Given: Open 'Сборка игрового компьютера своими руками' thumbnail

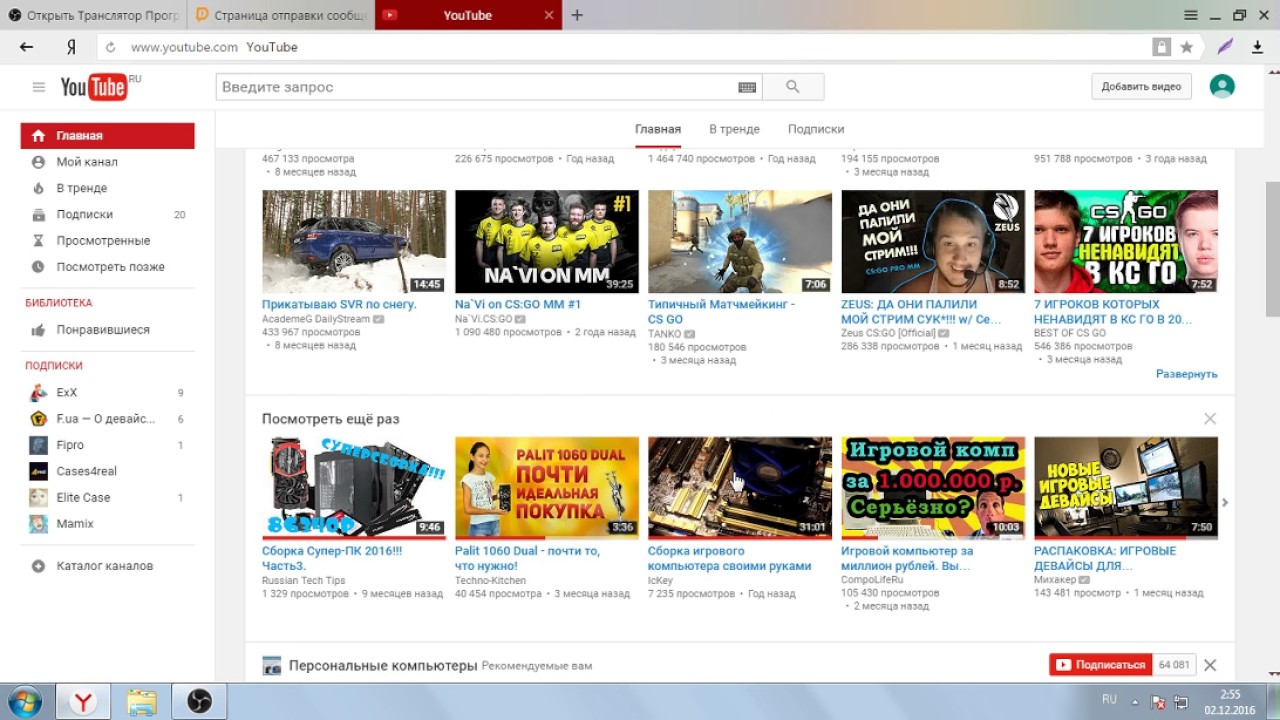Looking at the screenshot, I should coord(740,488).
